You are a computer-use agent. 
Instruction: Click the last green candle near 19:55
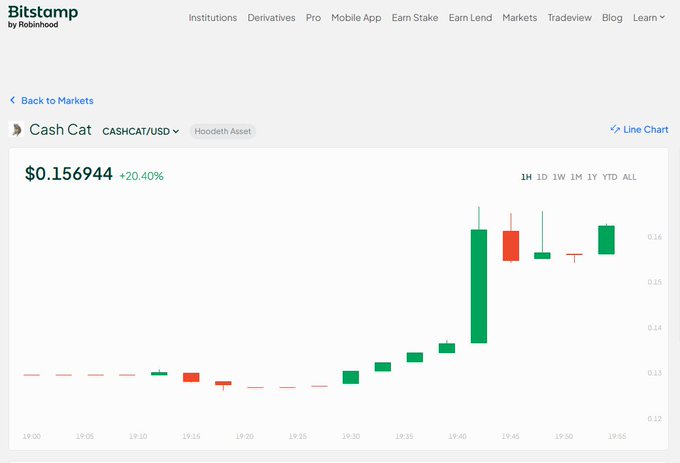(606, 240)
